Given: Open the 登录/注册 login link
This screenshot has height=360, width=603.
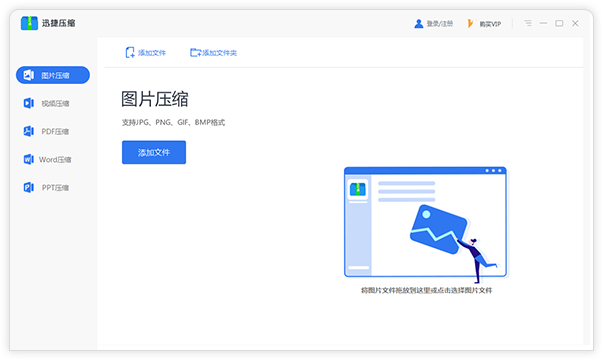Looking at the screenshot, I should coord(440,24).
